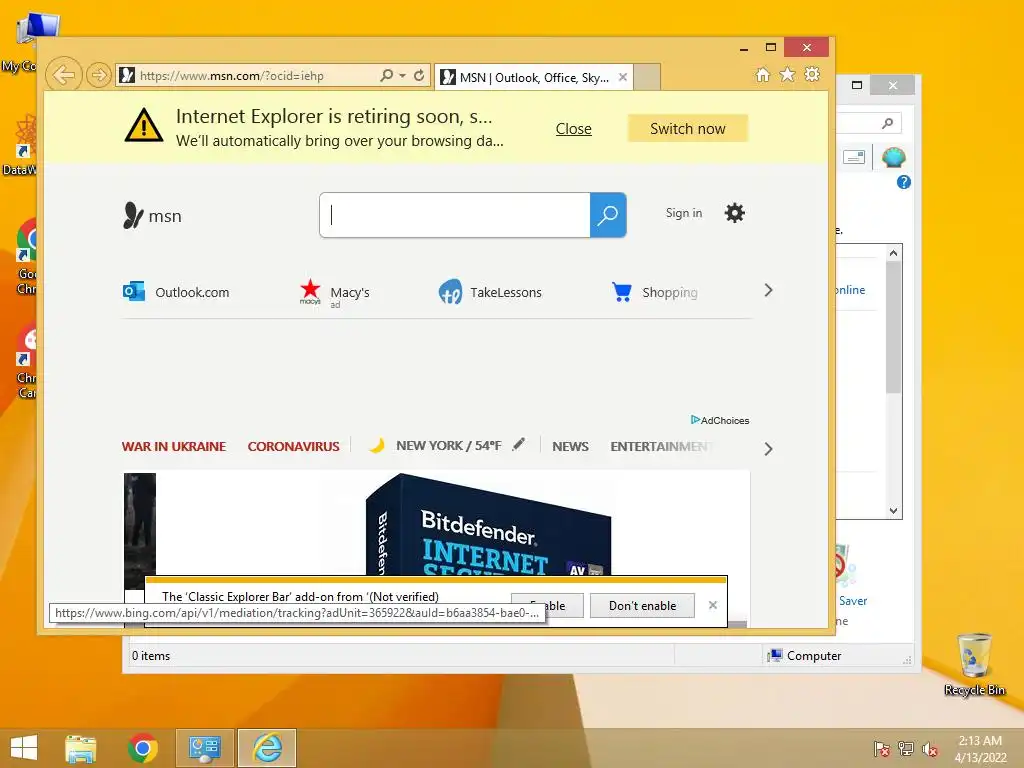Click the Close link in retirement banner
Screen dimensions: 1024x768
coord(573,129)
